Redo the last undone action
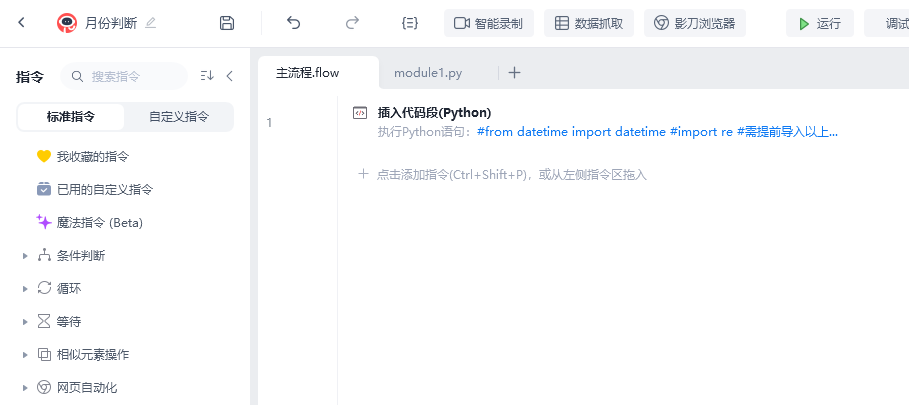Screen dimensions: 909x405 [x=352, y=23]
